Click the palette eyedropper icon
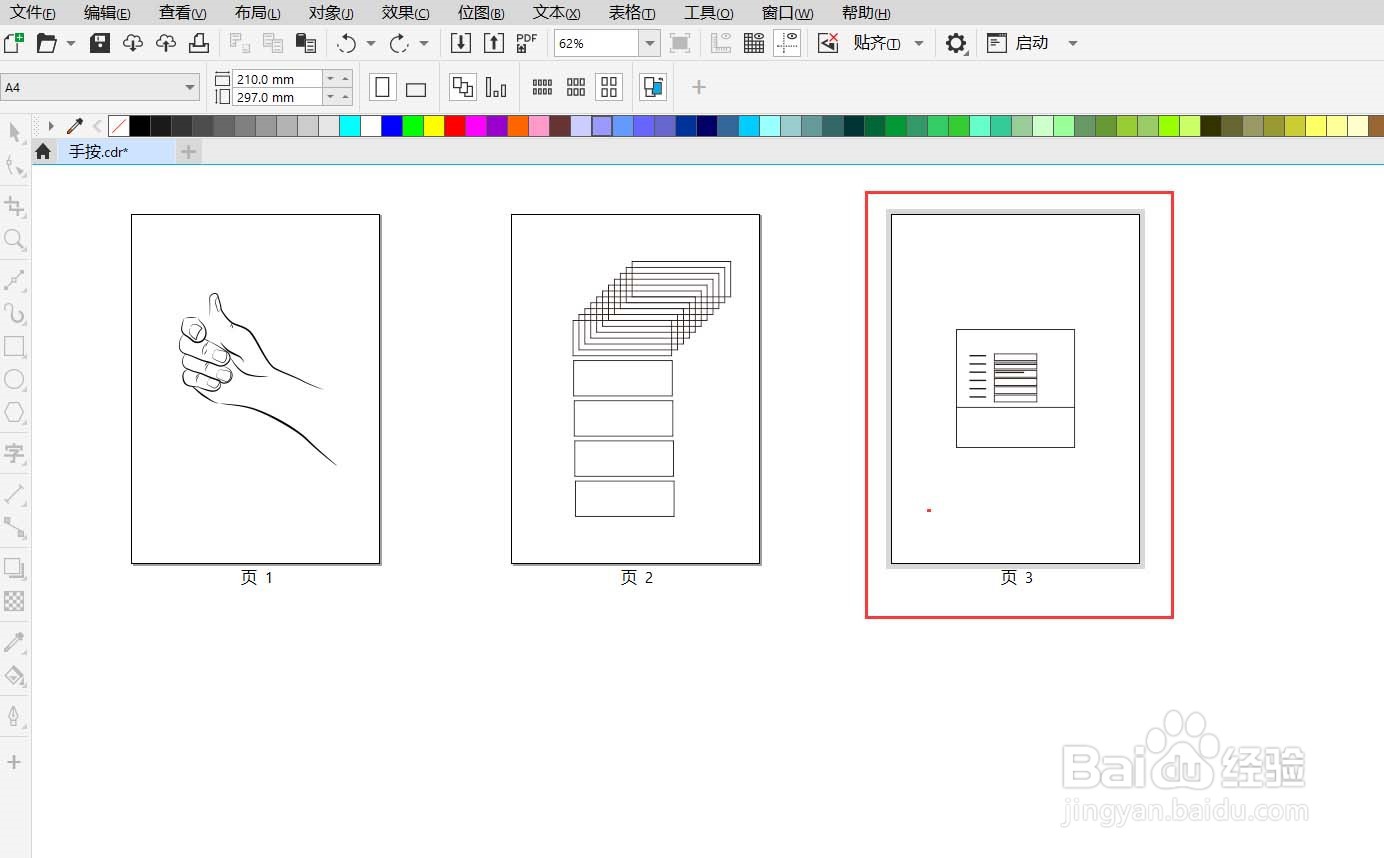The height and width of the screenshot is (858, 1384). click(x=75, y=126)
